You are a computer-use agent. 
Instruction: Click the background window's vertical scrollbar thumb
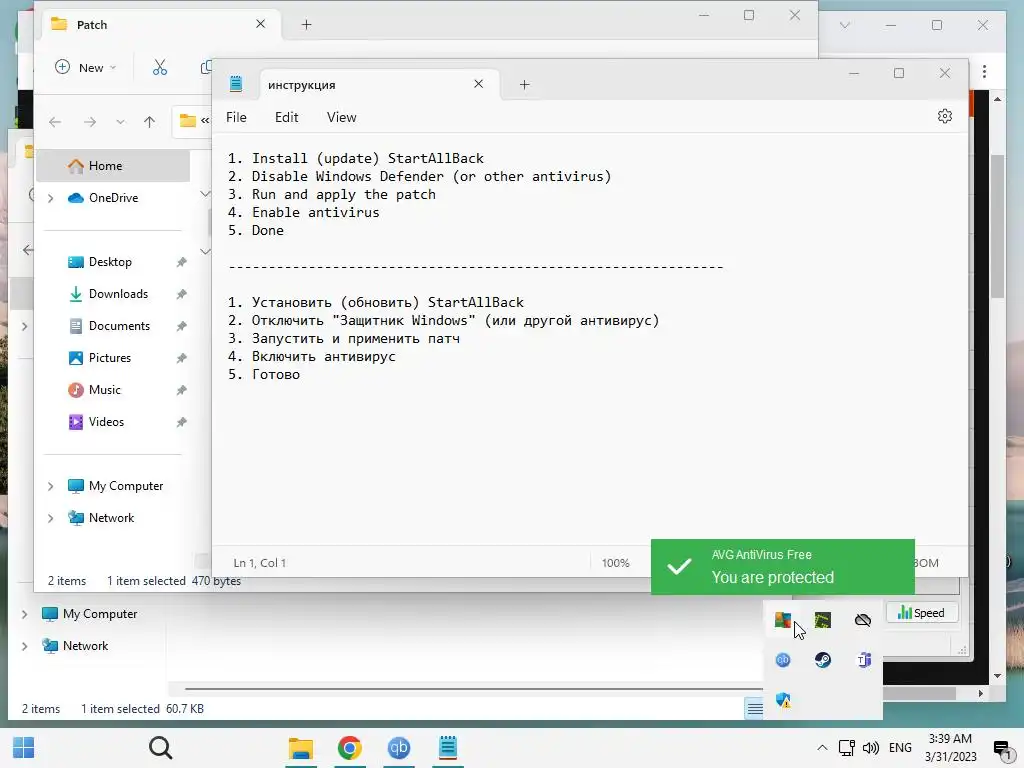click(x=997, y=226)
